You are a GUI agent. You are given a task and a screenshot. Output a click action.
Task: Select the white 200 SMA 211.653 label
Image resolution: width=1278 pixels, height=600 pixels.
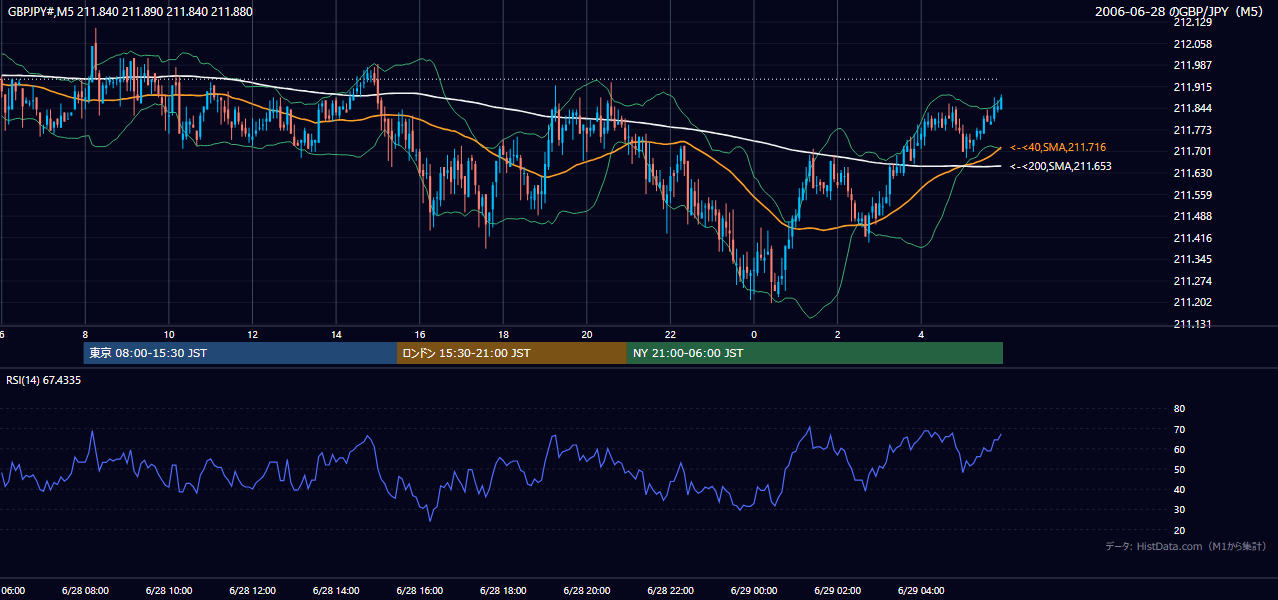point(1061,166)
